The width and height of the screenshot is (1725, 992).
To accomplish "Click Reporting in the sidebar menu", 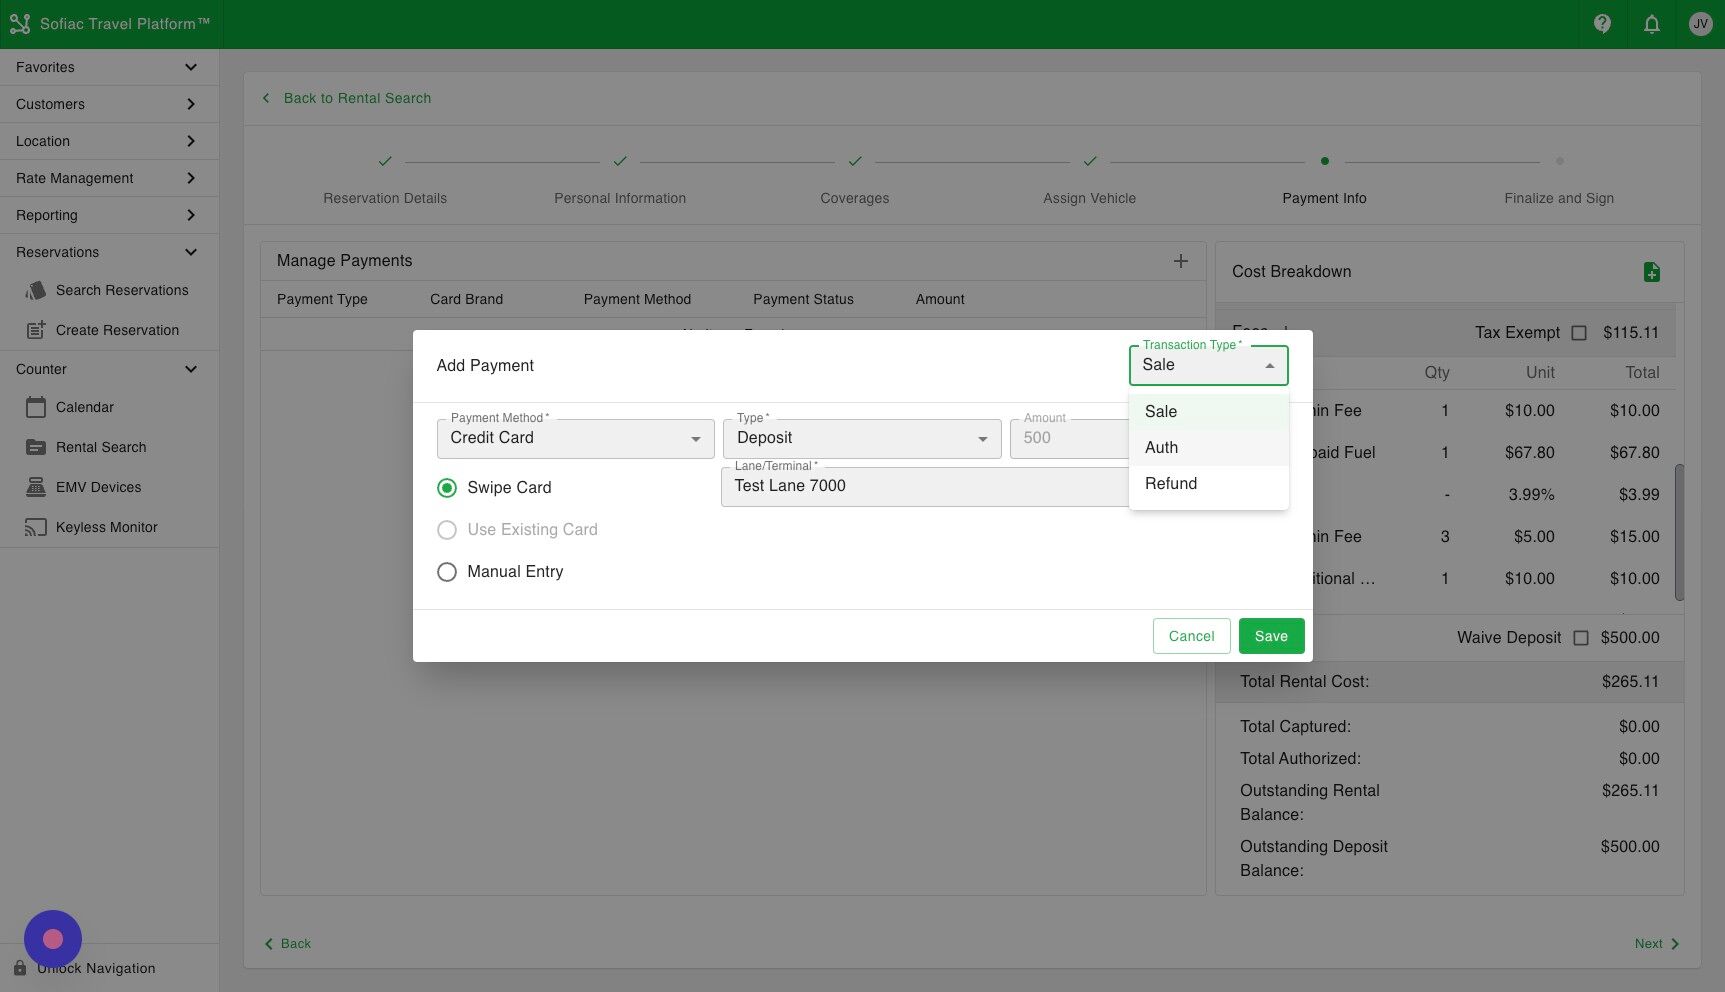I will click(x=46, y=214).
